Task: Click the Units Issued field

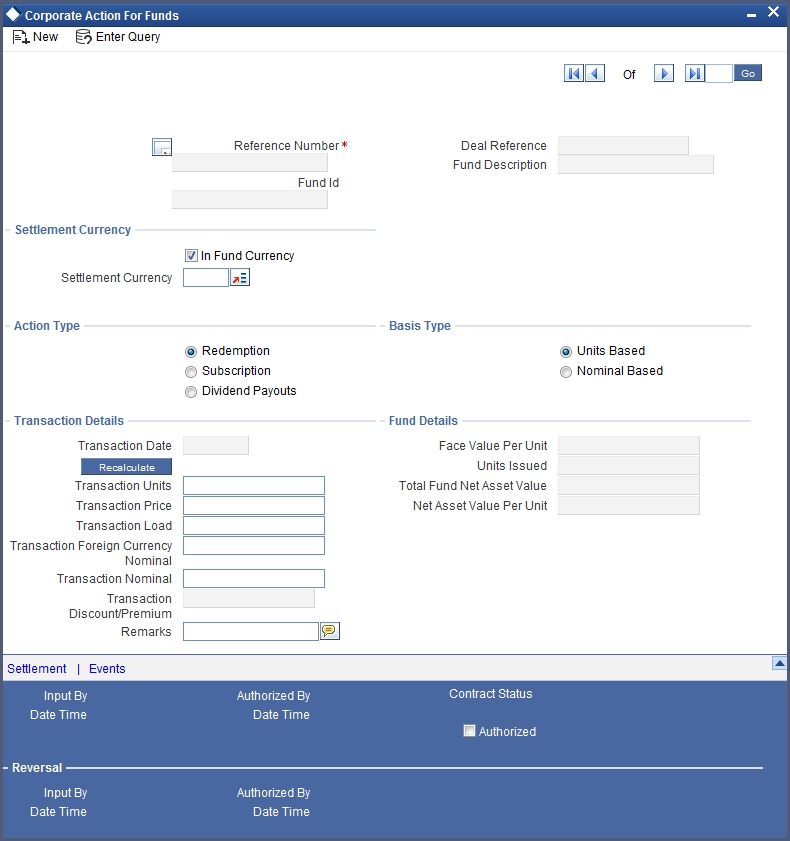Action: coord(629,466)
